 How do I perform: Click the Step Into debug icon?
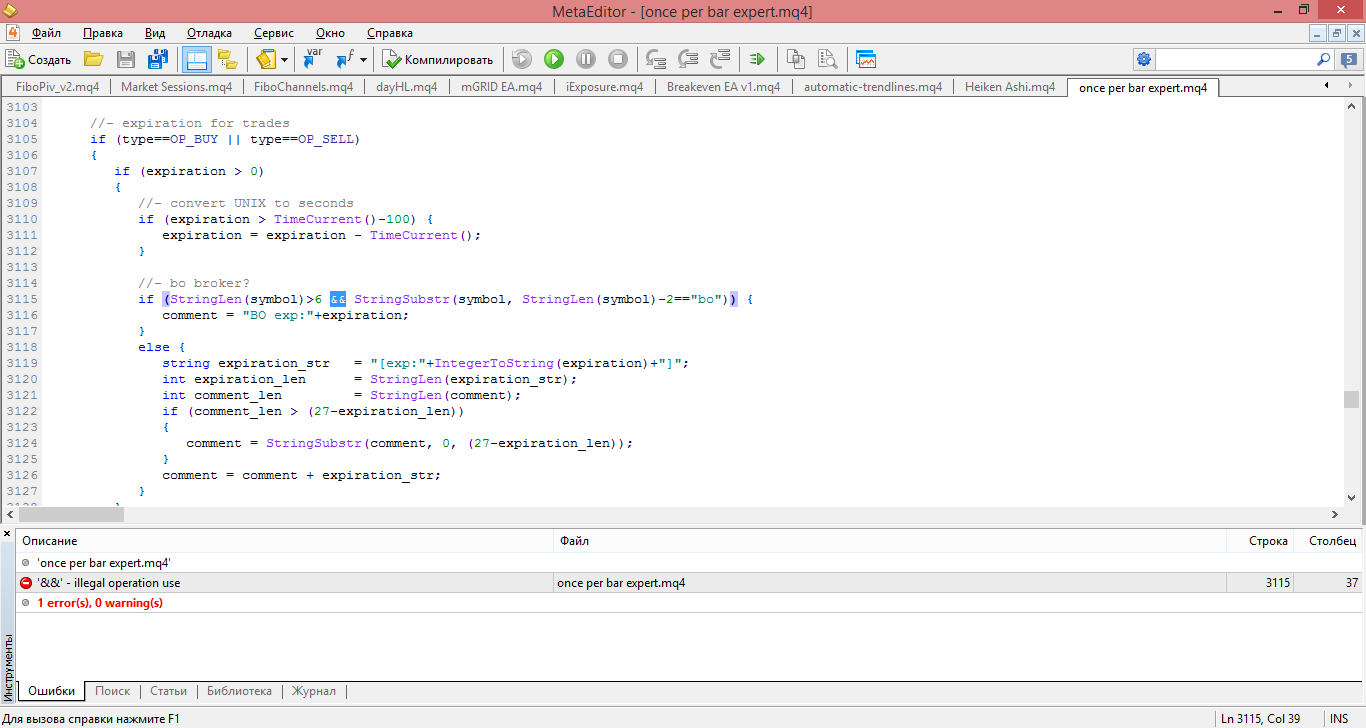[656, 60]
